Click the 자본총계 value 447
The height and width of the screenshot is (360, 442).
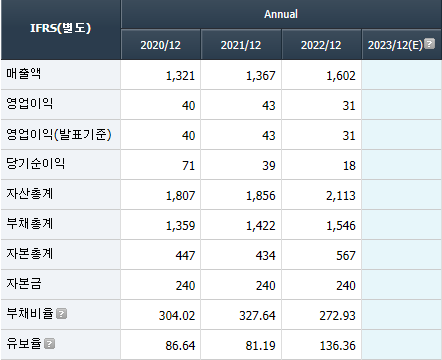185,256
